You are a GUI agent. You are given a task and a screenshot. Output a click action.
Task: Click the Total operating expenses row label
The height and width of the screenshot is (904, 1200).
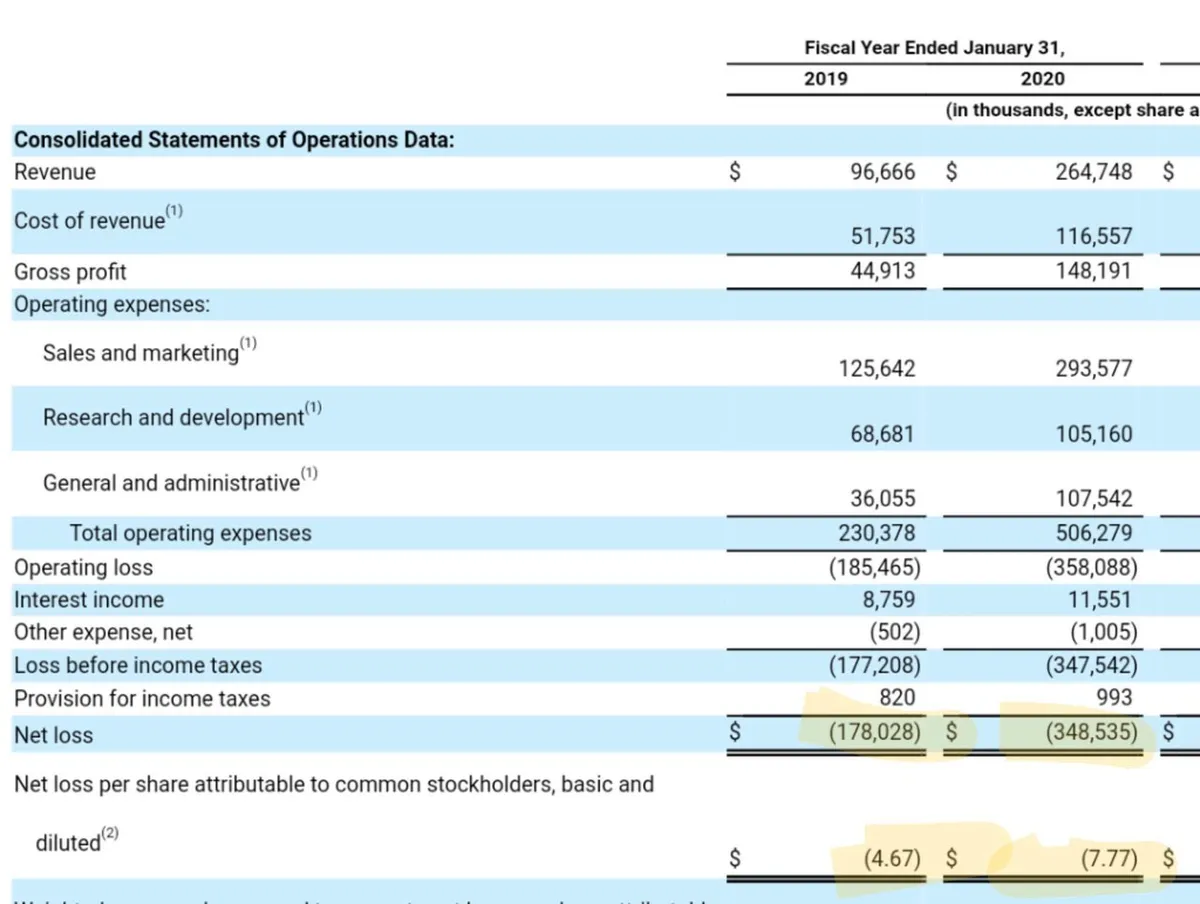tap(190, 534)
